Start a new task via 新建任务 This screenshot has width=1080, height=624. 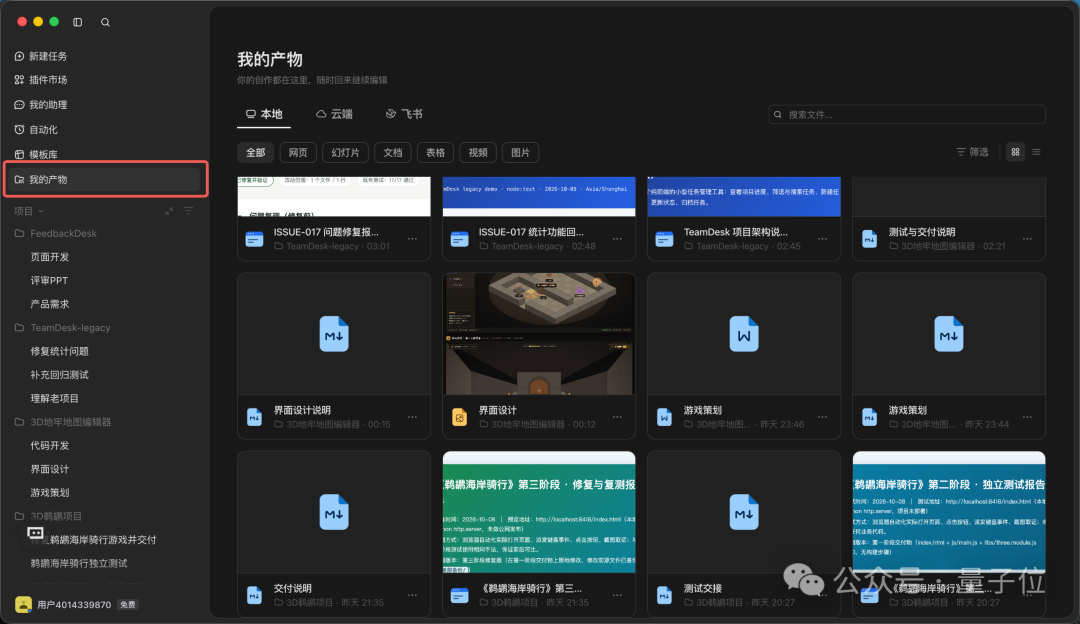(41, 56)
